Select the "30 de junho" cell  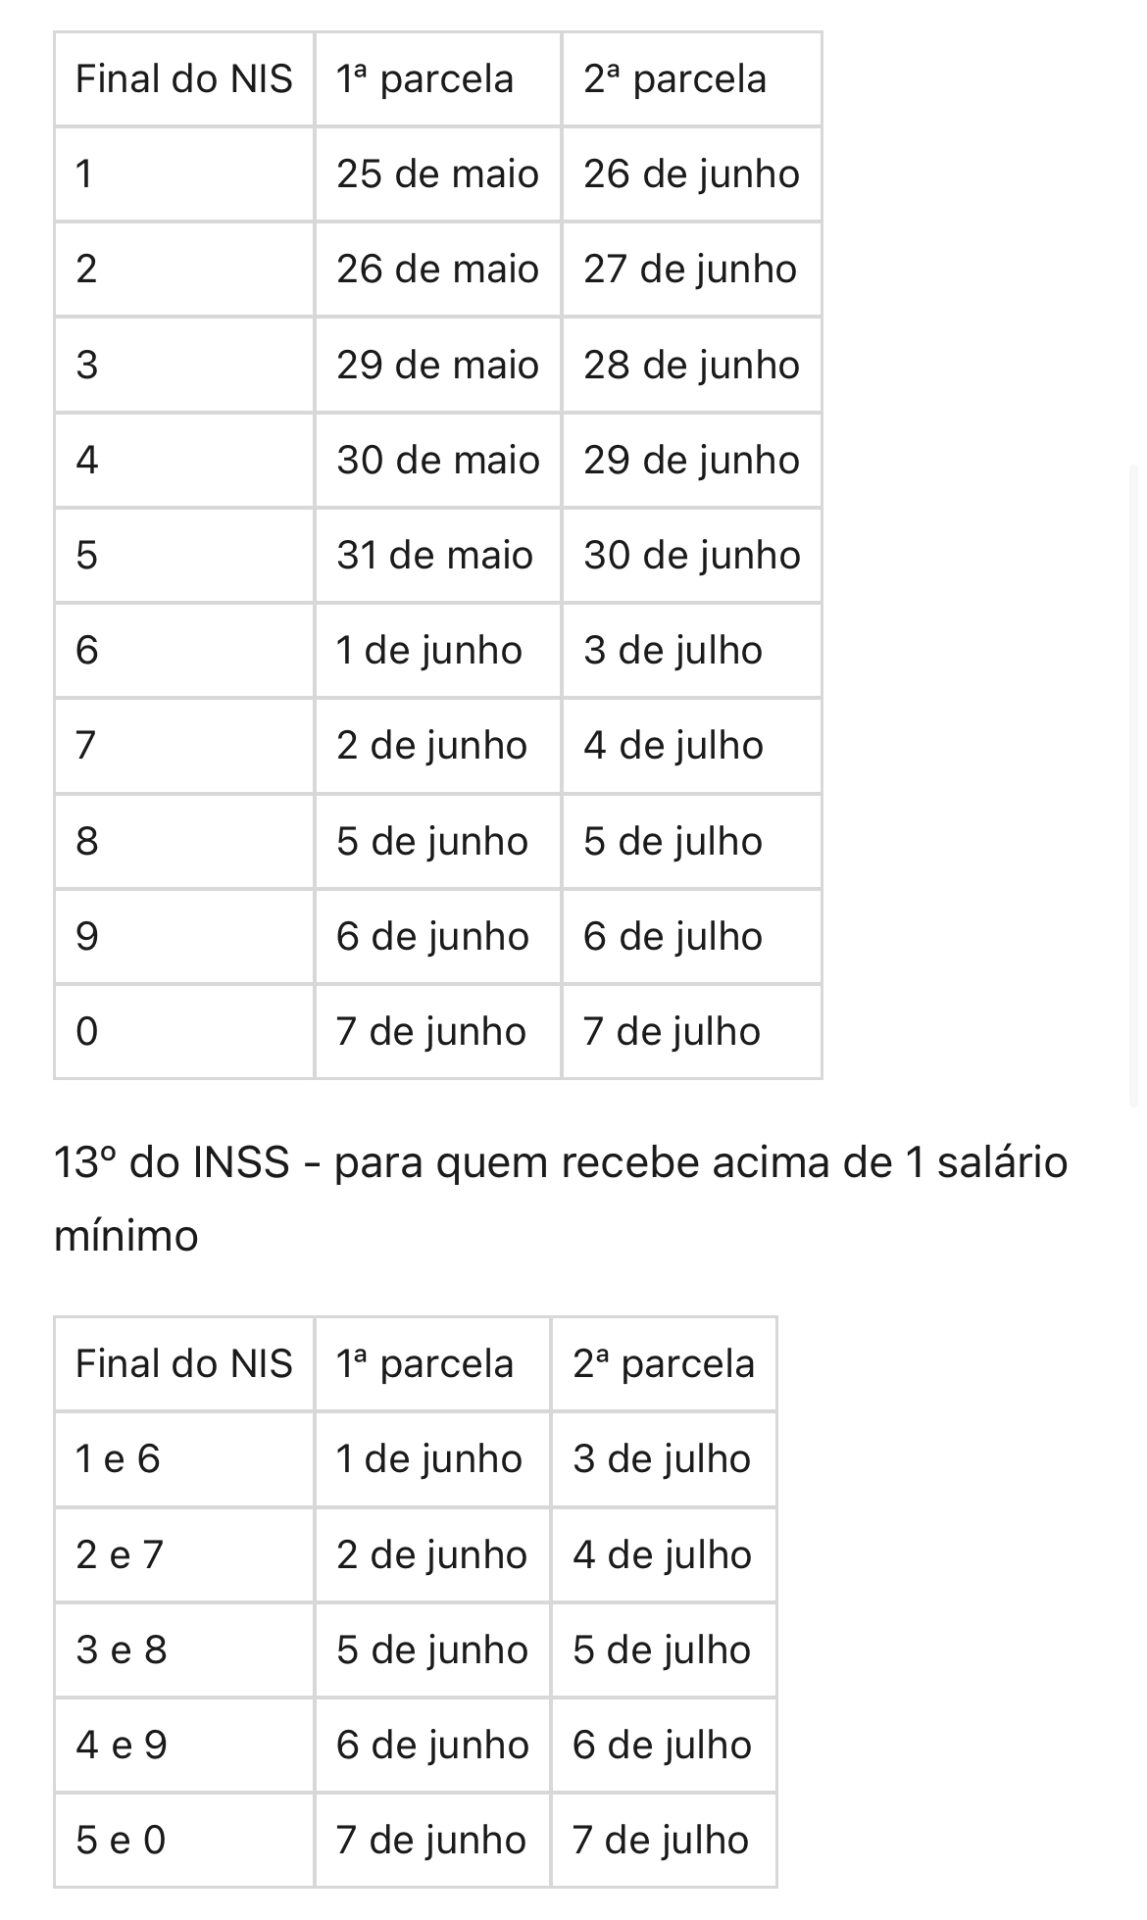[691, 555]
